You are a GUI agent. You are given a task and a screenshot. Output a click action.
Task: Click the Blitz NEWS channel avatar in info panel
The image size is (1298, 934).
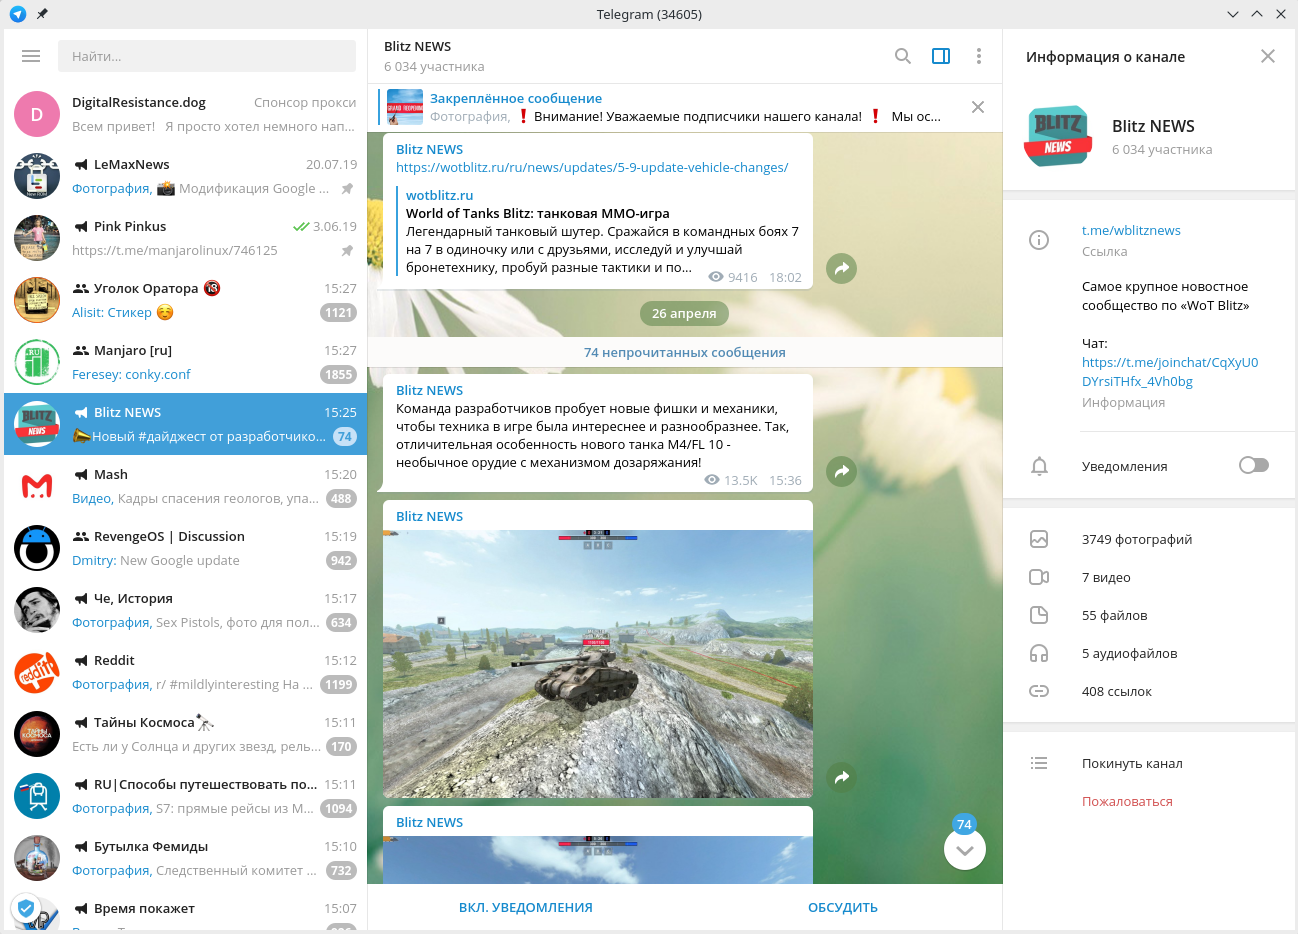(x=1058, y=136)
